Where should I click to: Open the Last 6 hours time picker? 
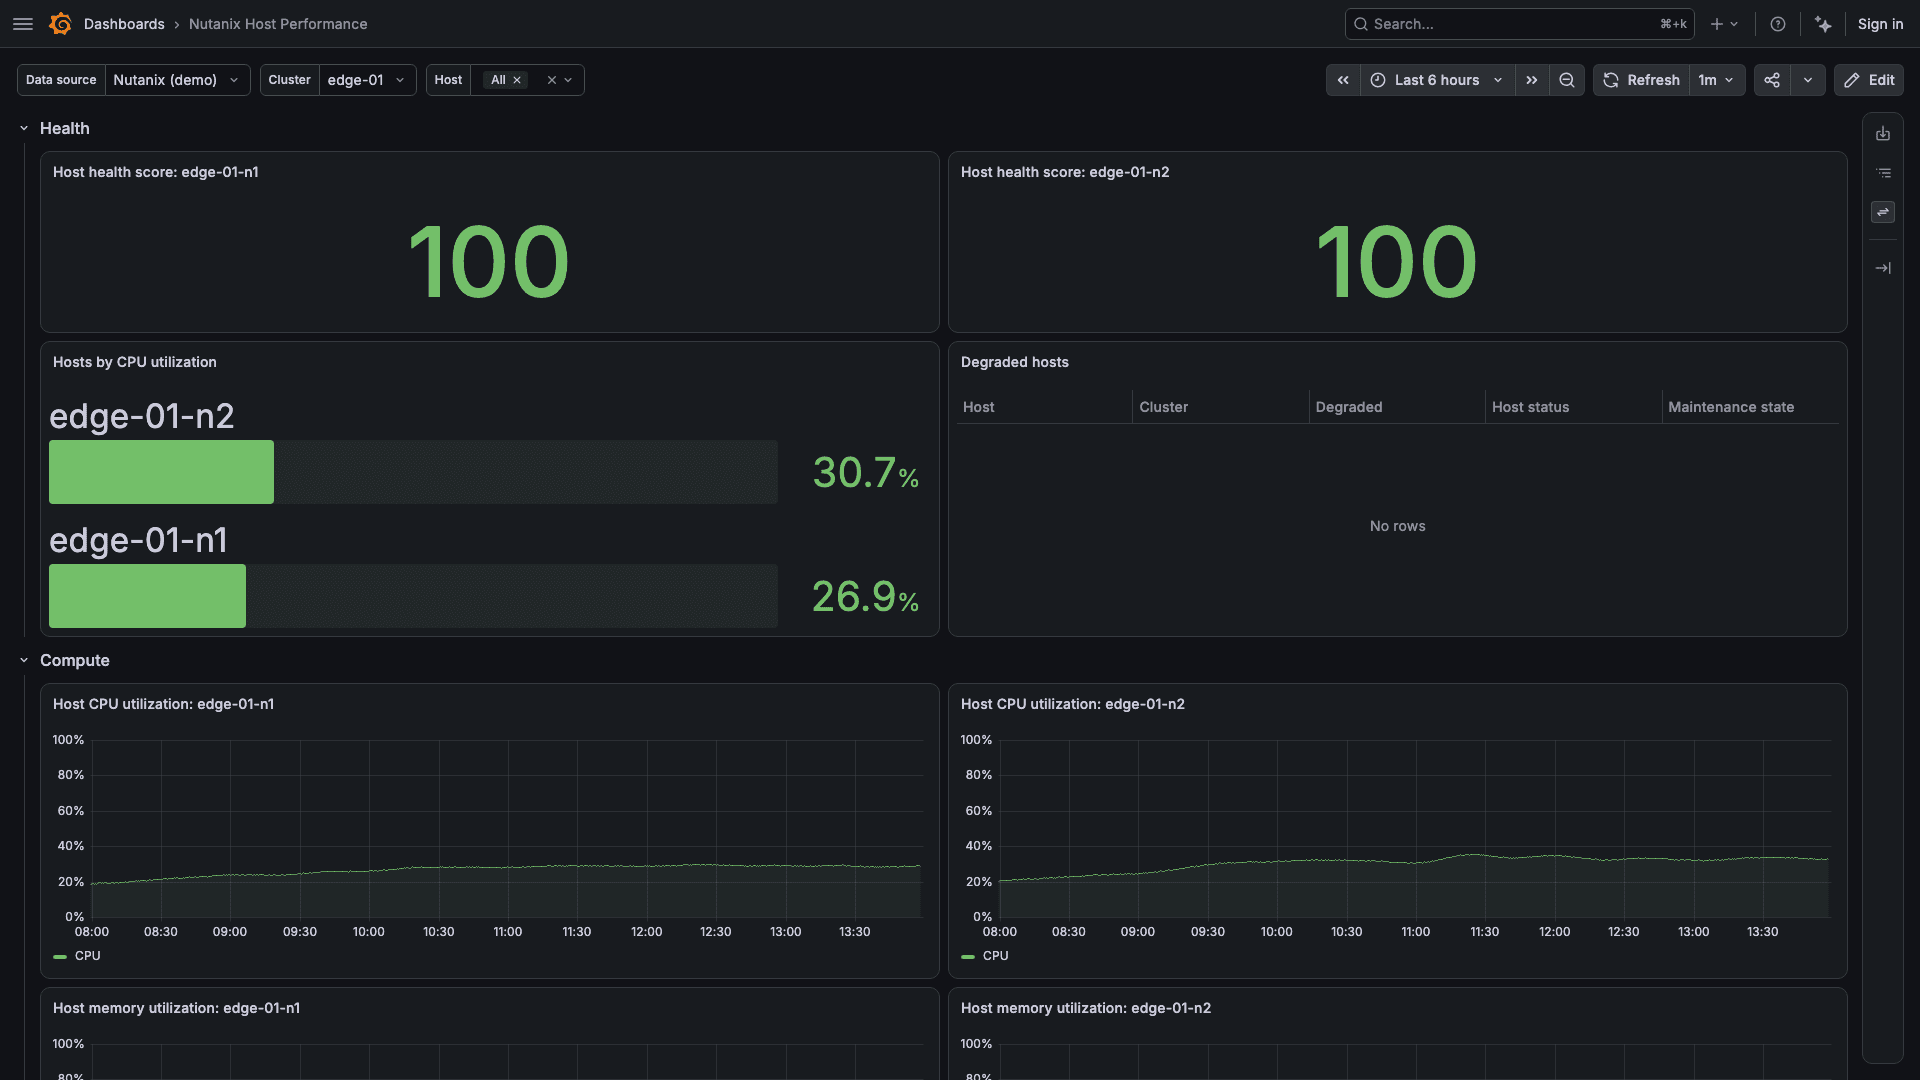[x=1437, y=80]
